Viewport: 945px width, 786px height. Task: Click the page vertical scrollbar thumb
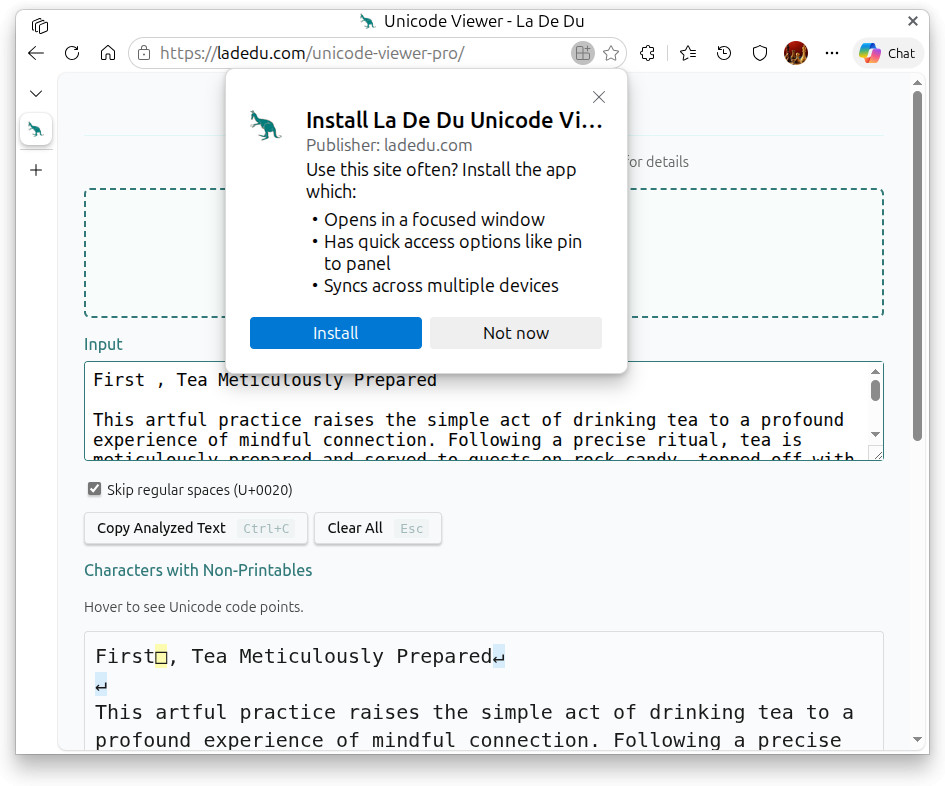(917, 266)
